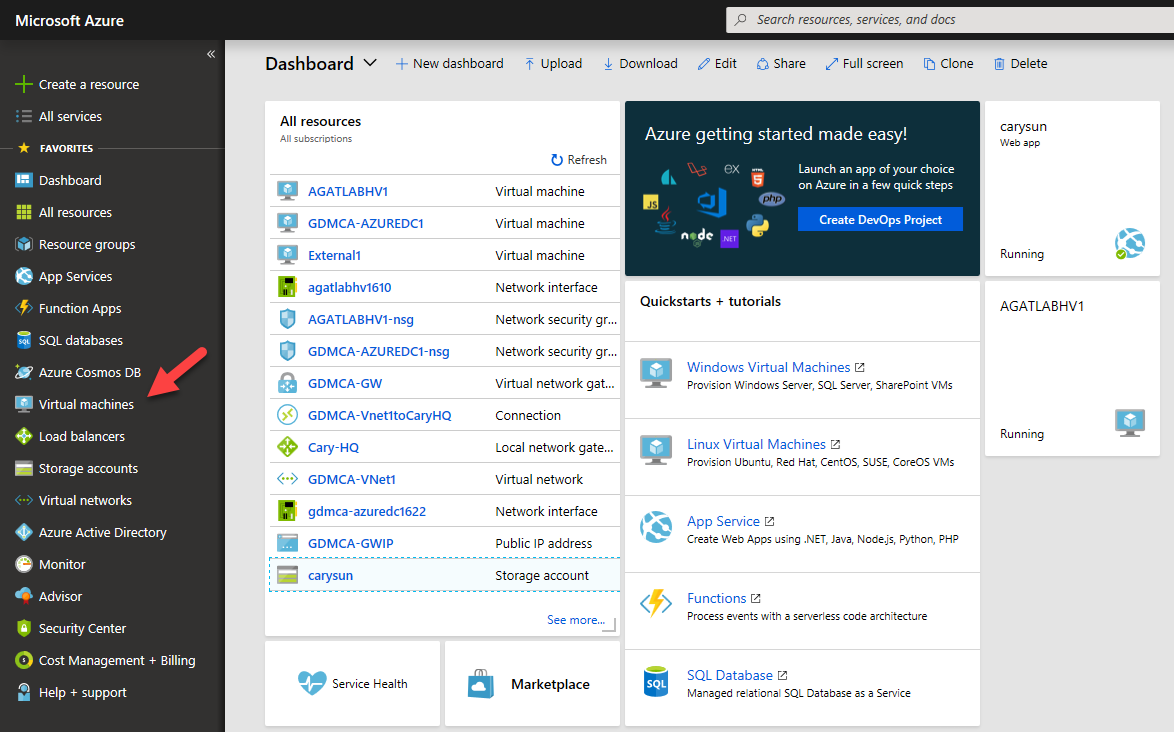
Task: Click Delete in the dashboard toolbar
Action: click(1021, 64)
